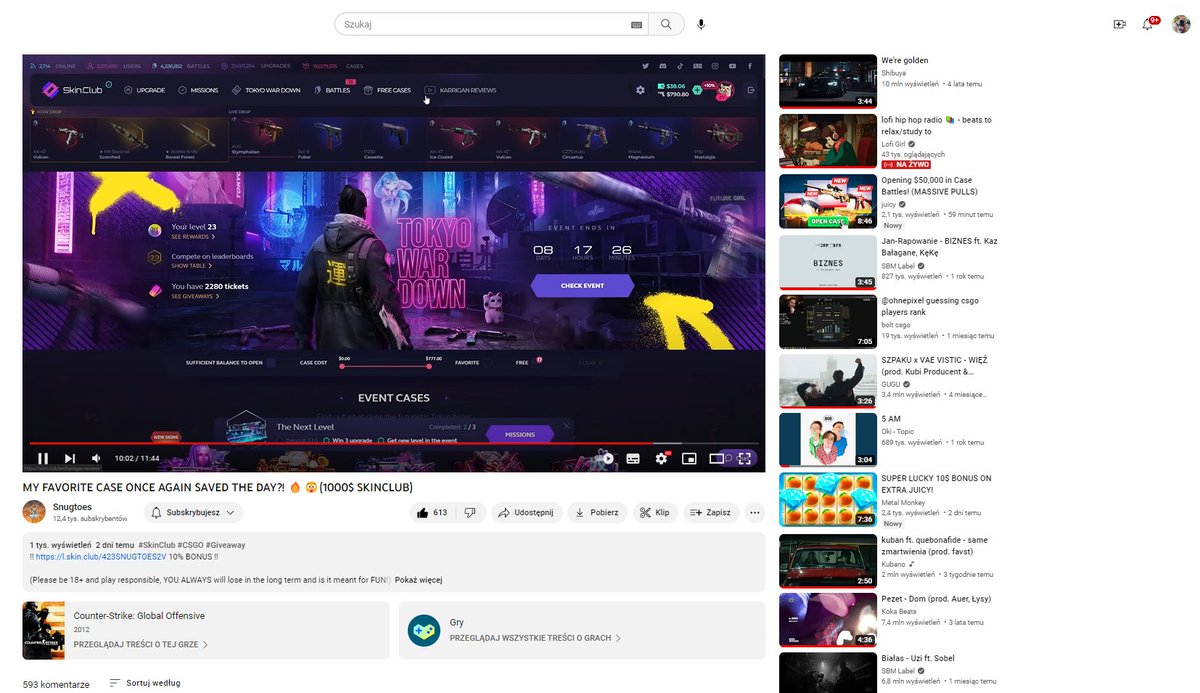The height and width of the screenshot is (693, 1200).
Task: Save video to playlist via Zapisz
Action: (x=711, y=512)
